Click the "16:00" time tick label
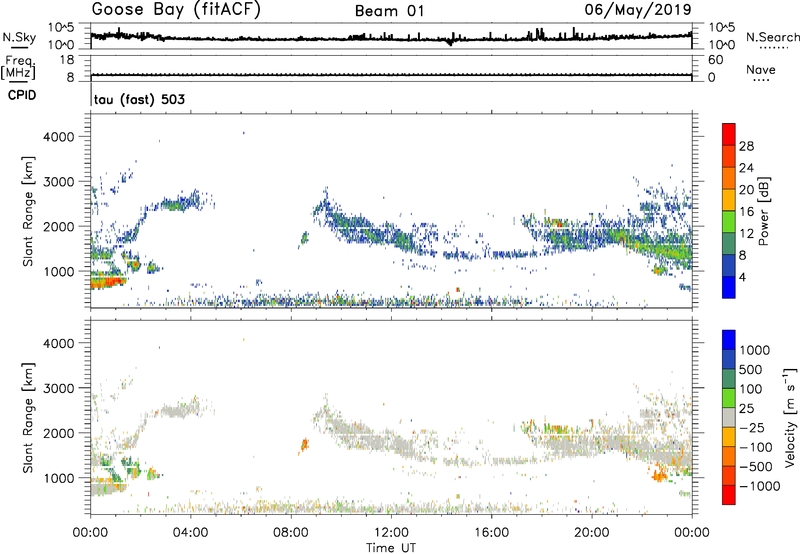The height and width of the screenshot is (554, 800). click(491, 533)
